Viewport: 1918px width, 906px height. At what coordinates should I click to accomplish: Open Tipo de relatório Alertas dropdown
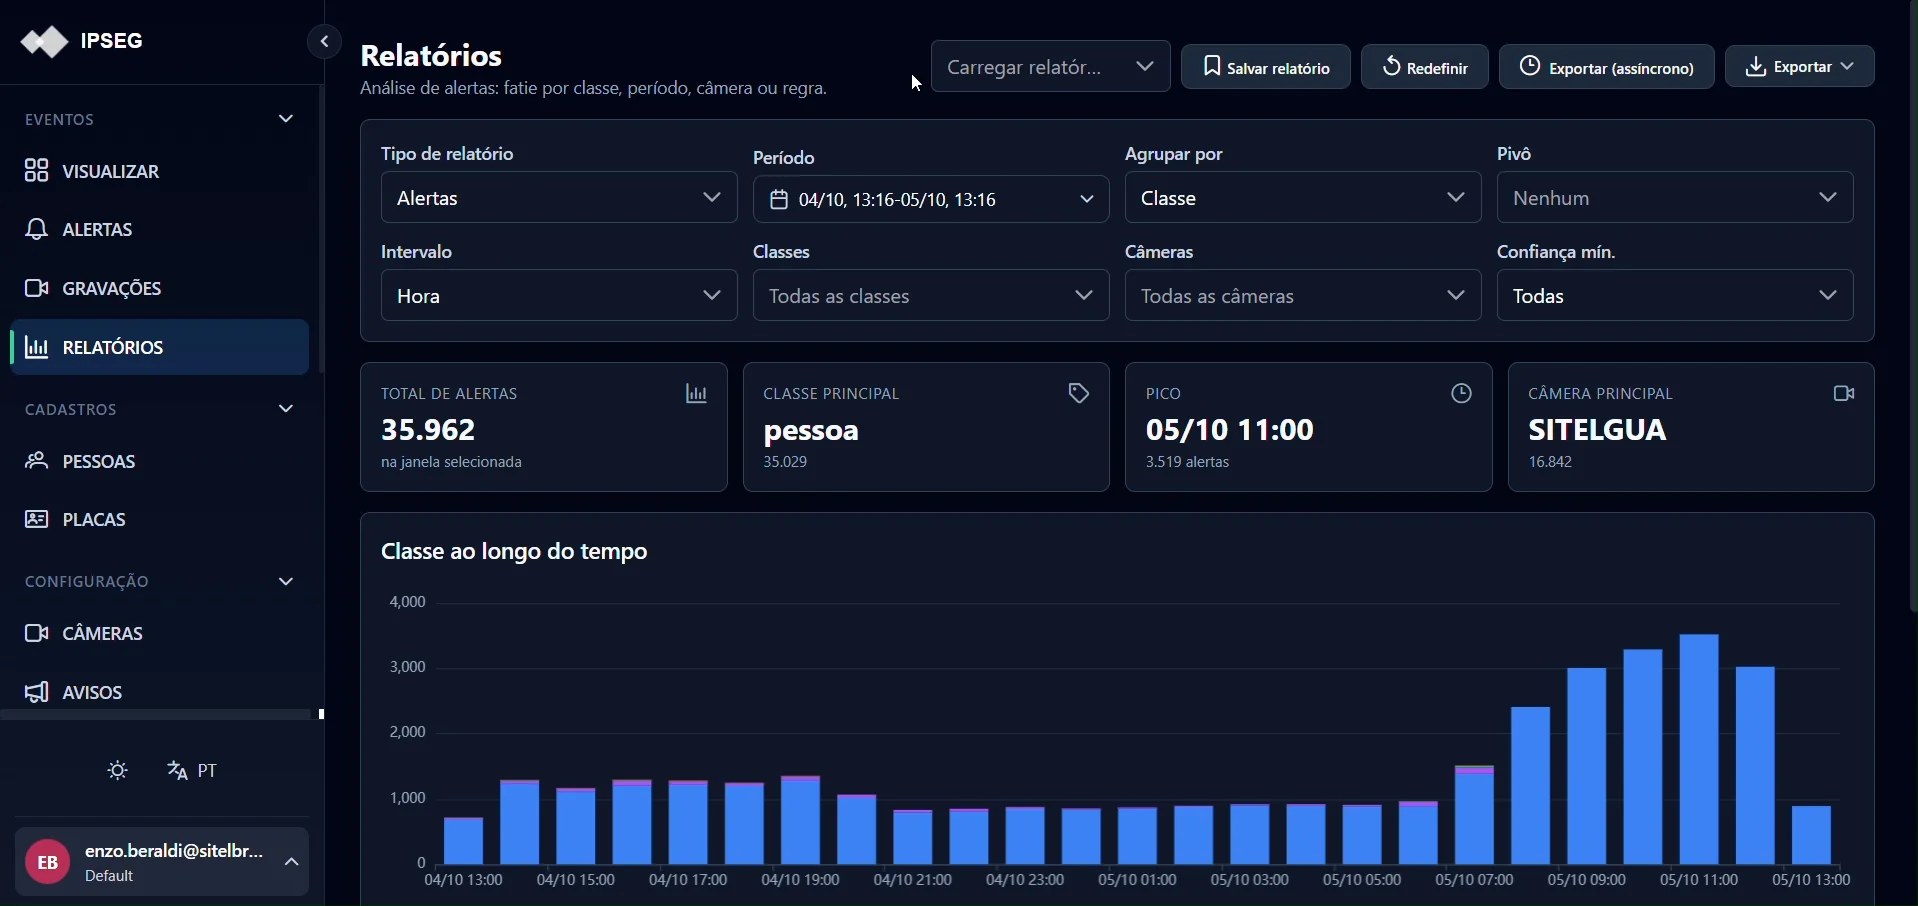[x=559, y=198]
